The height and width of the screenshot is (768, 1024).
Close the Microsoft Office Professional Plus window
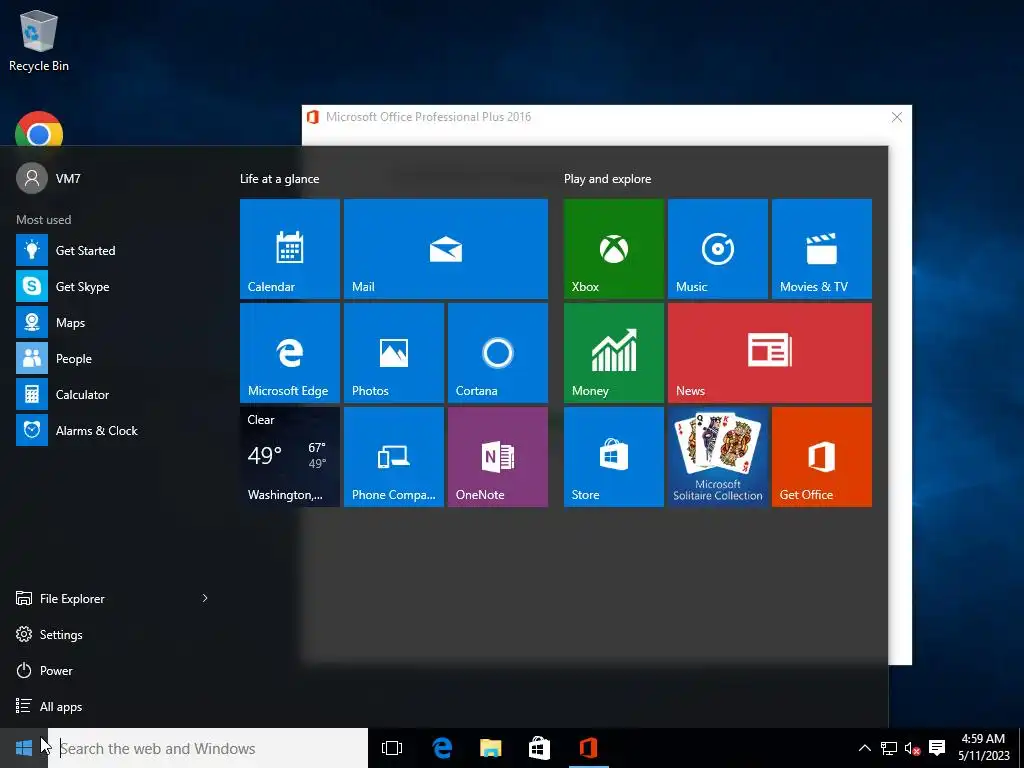(897, 117)
